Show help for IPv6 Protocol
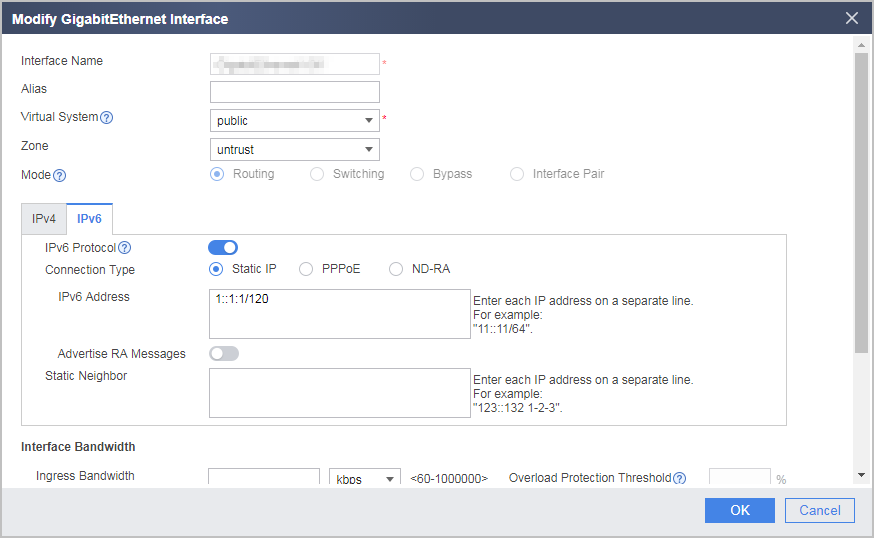The image size is (874, 538). point(125,248)
